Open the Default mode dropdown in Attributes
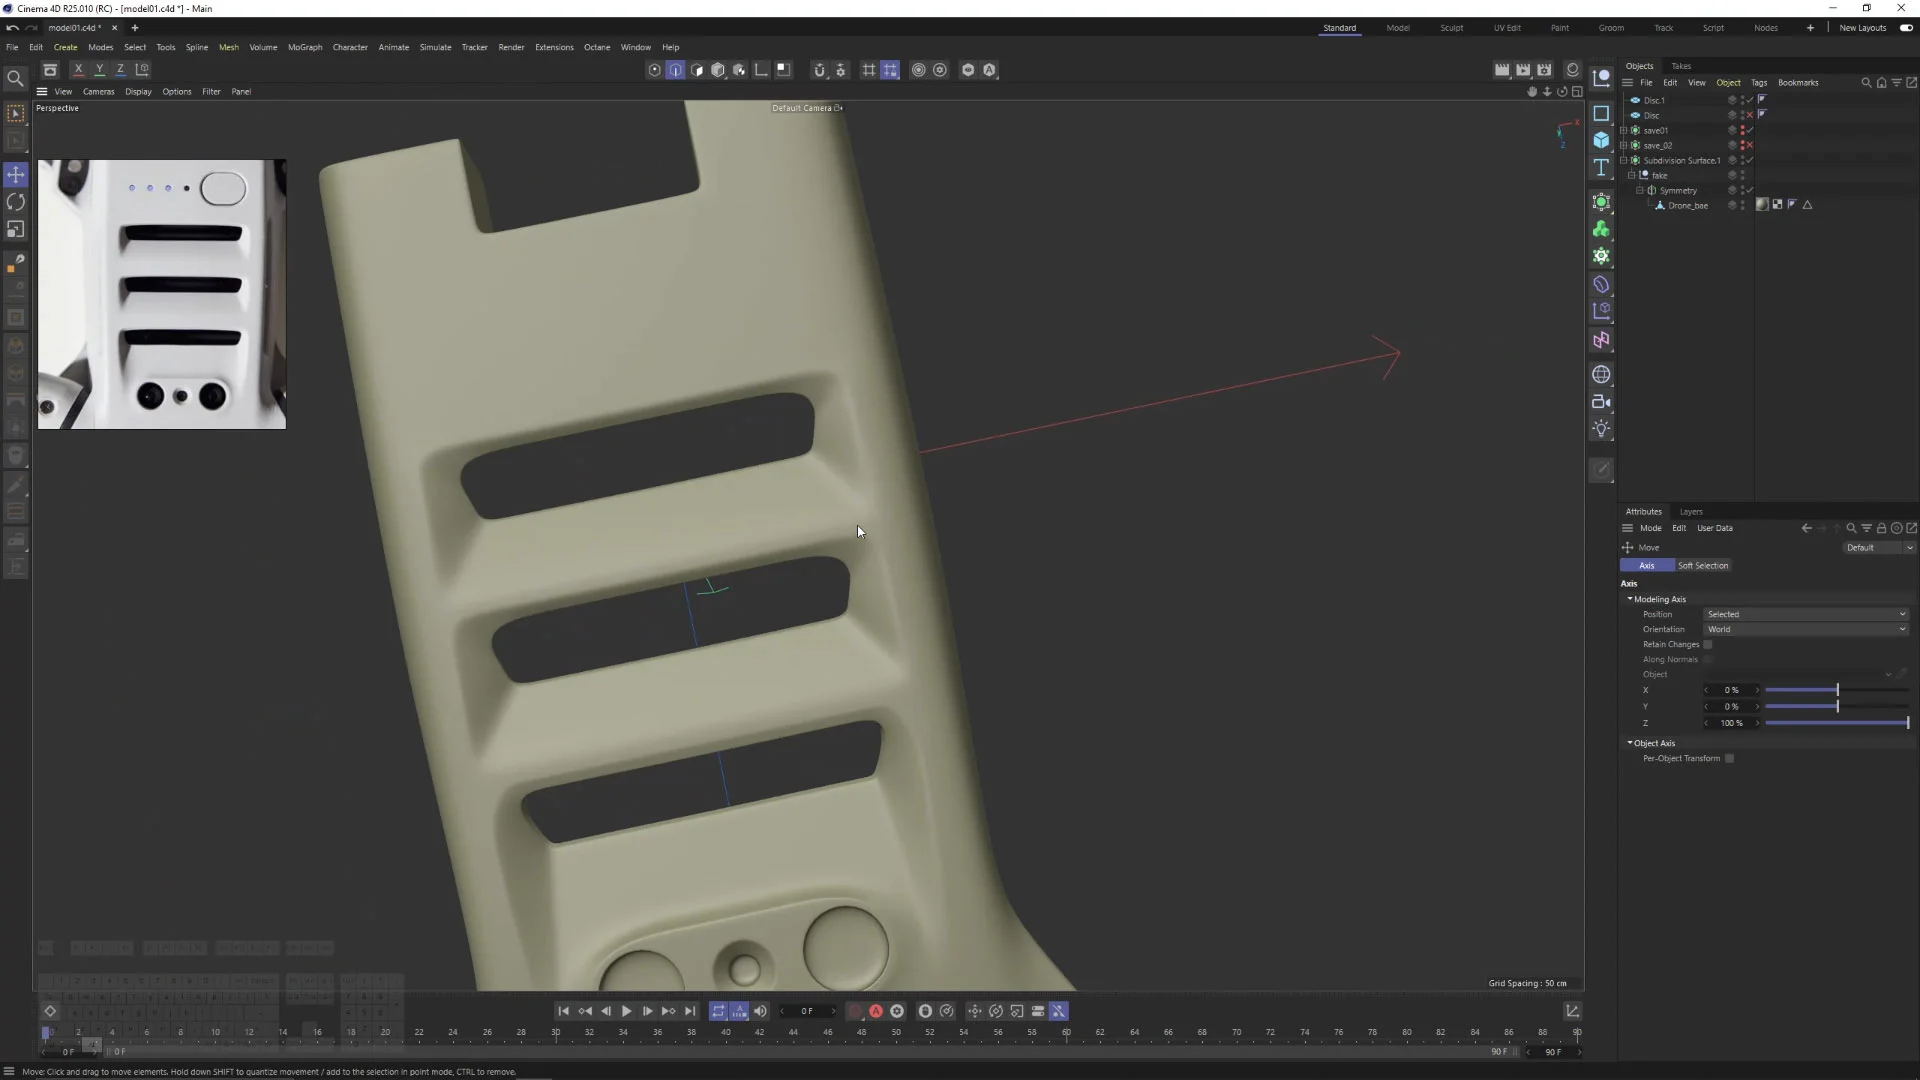 (x=1879, y=548)
